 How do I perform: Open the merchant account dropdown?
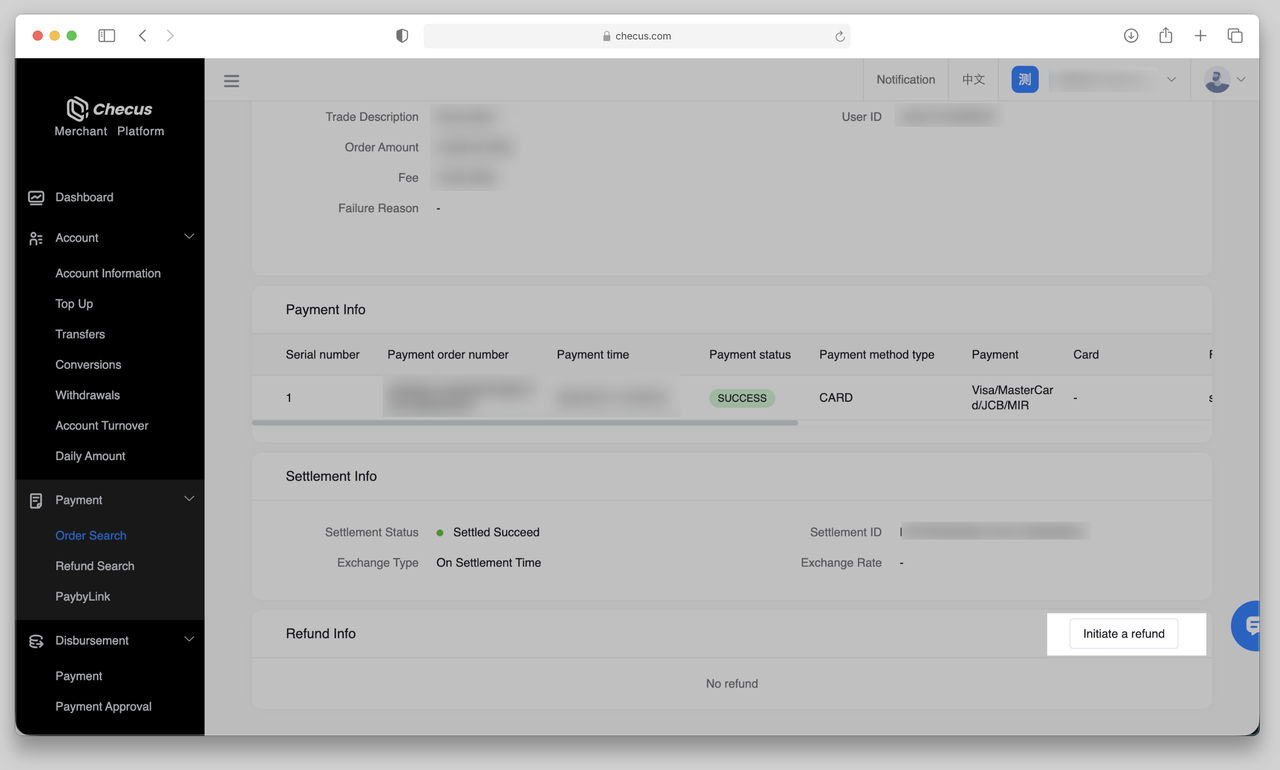click(x=1171, y=80)
